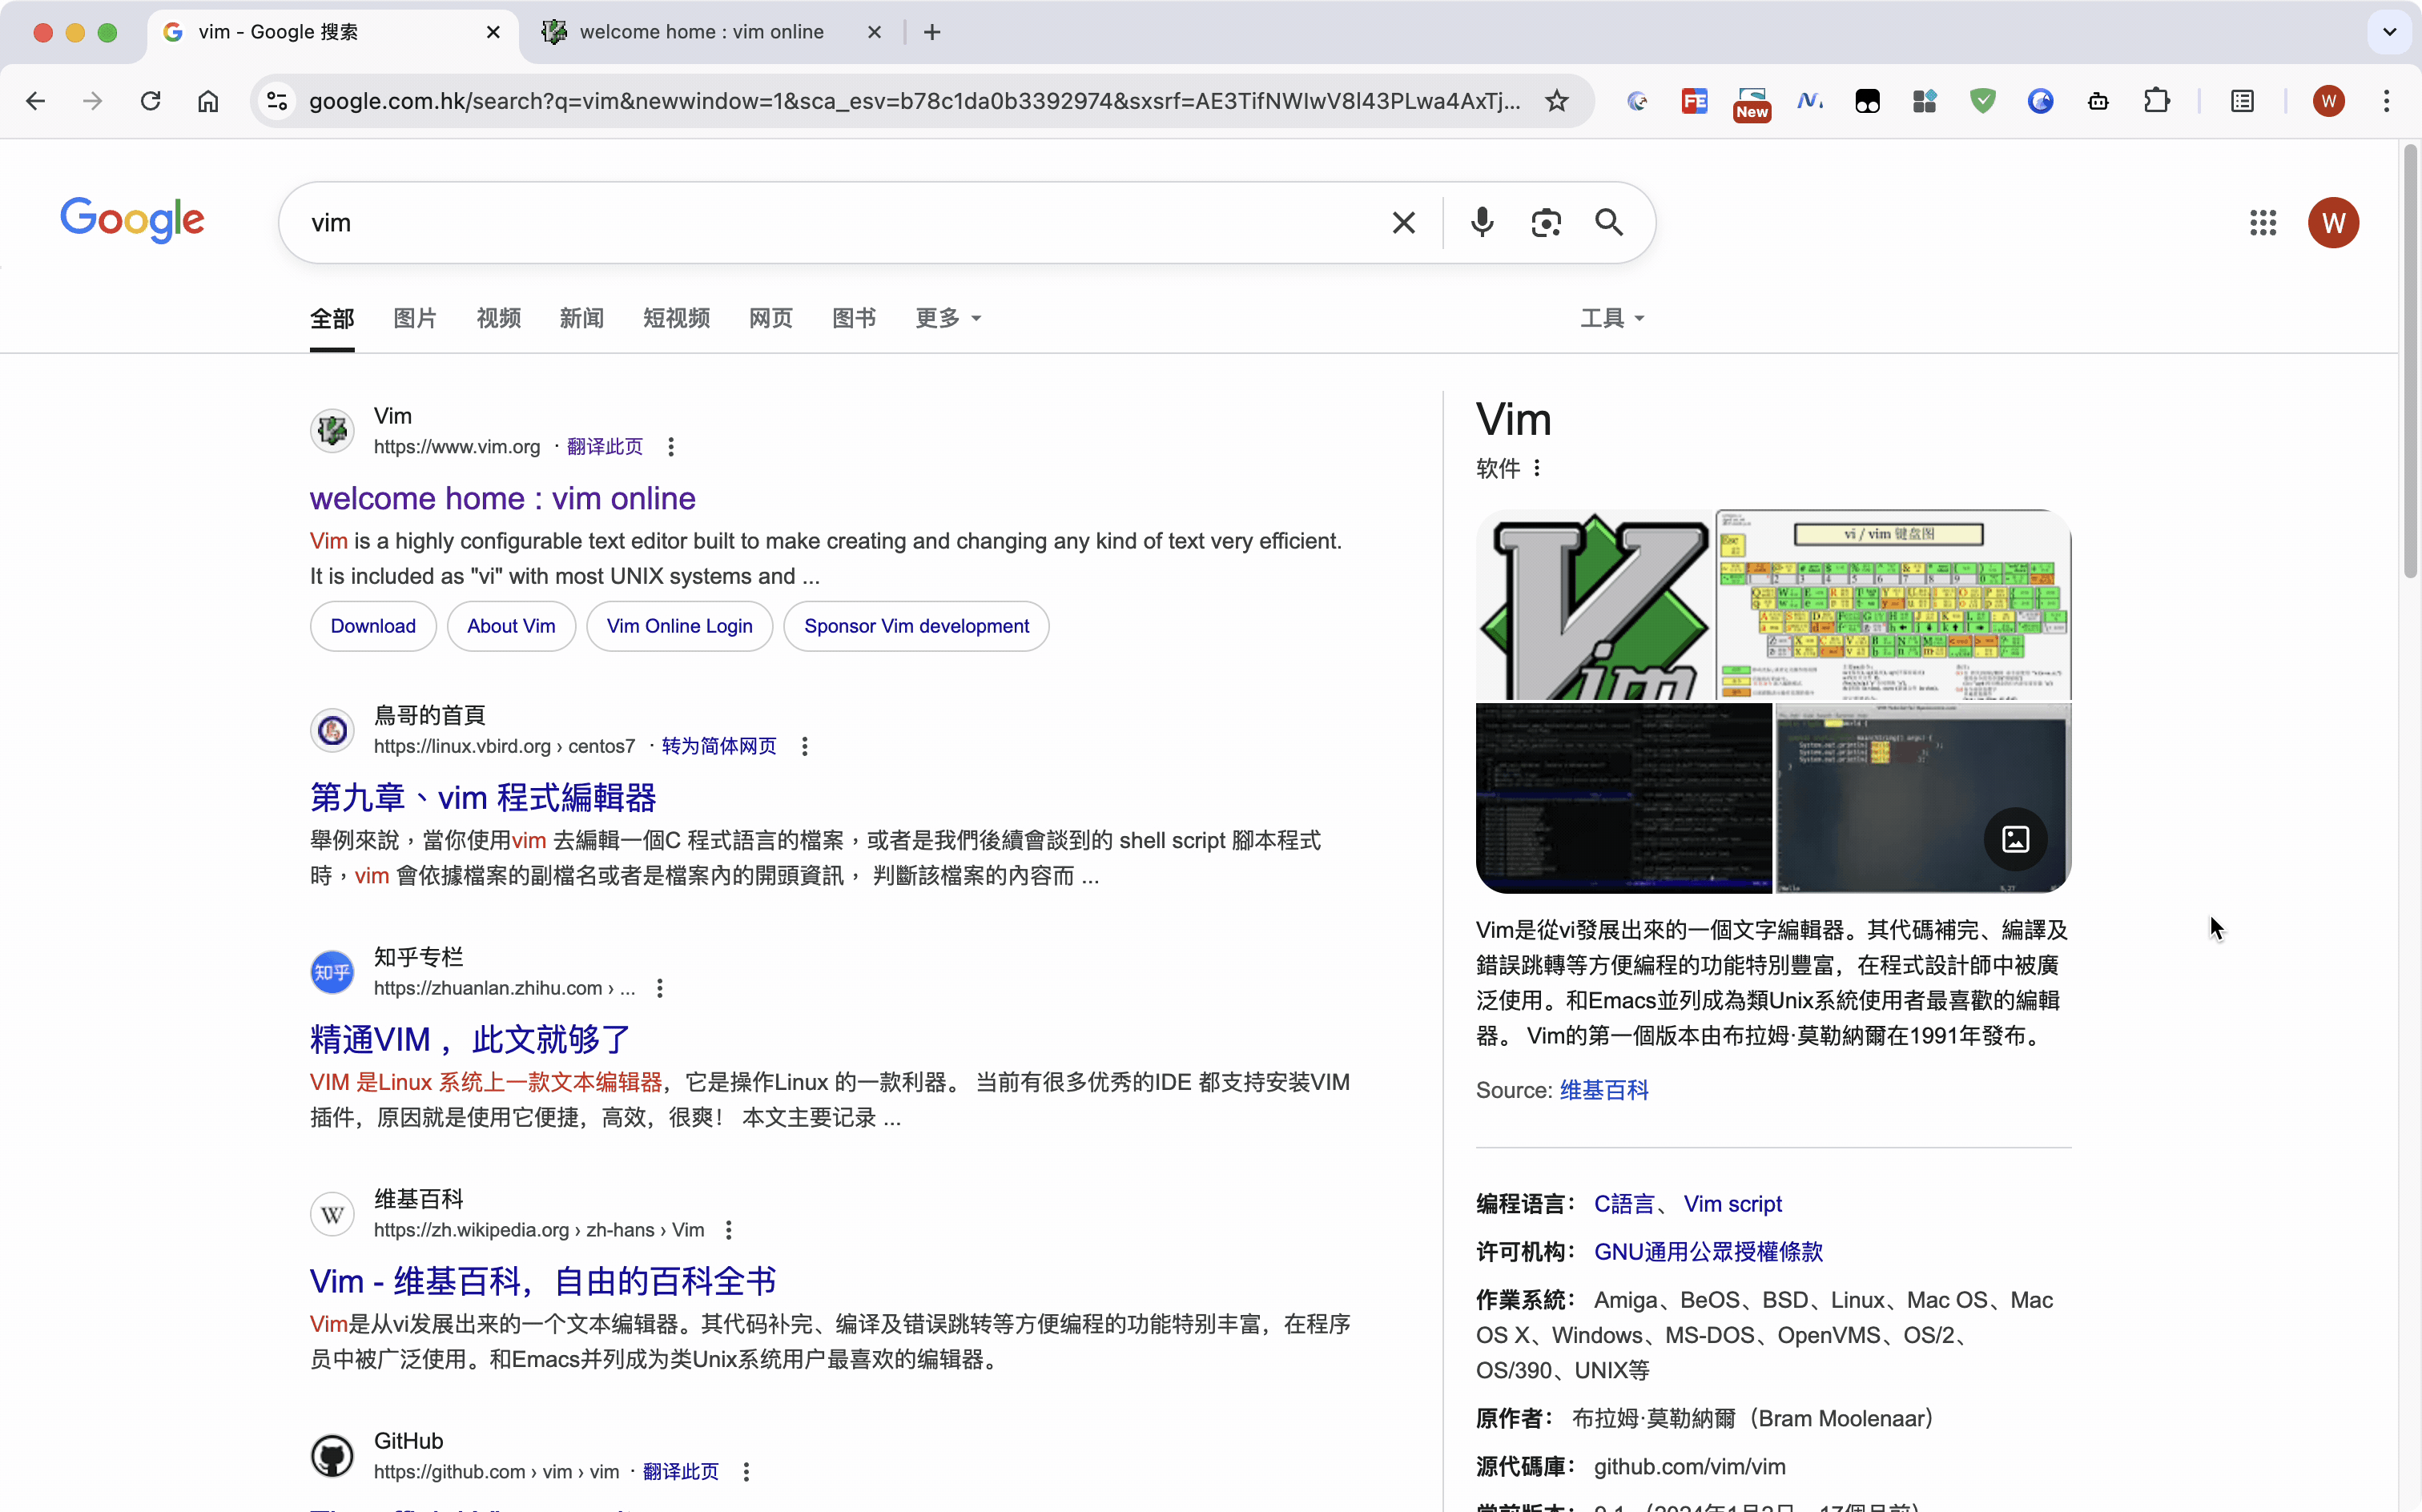The height and width of the screenshot is (1512, 2422).
Task: Switch to the 图片 tab
Action: click(415, 318)
